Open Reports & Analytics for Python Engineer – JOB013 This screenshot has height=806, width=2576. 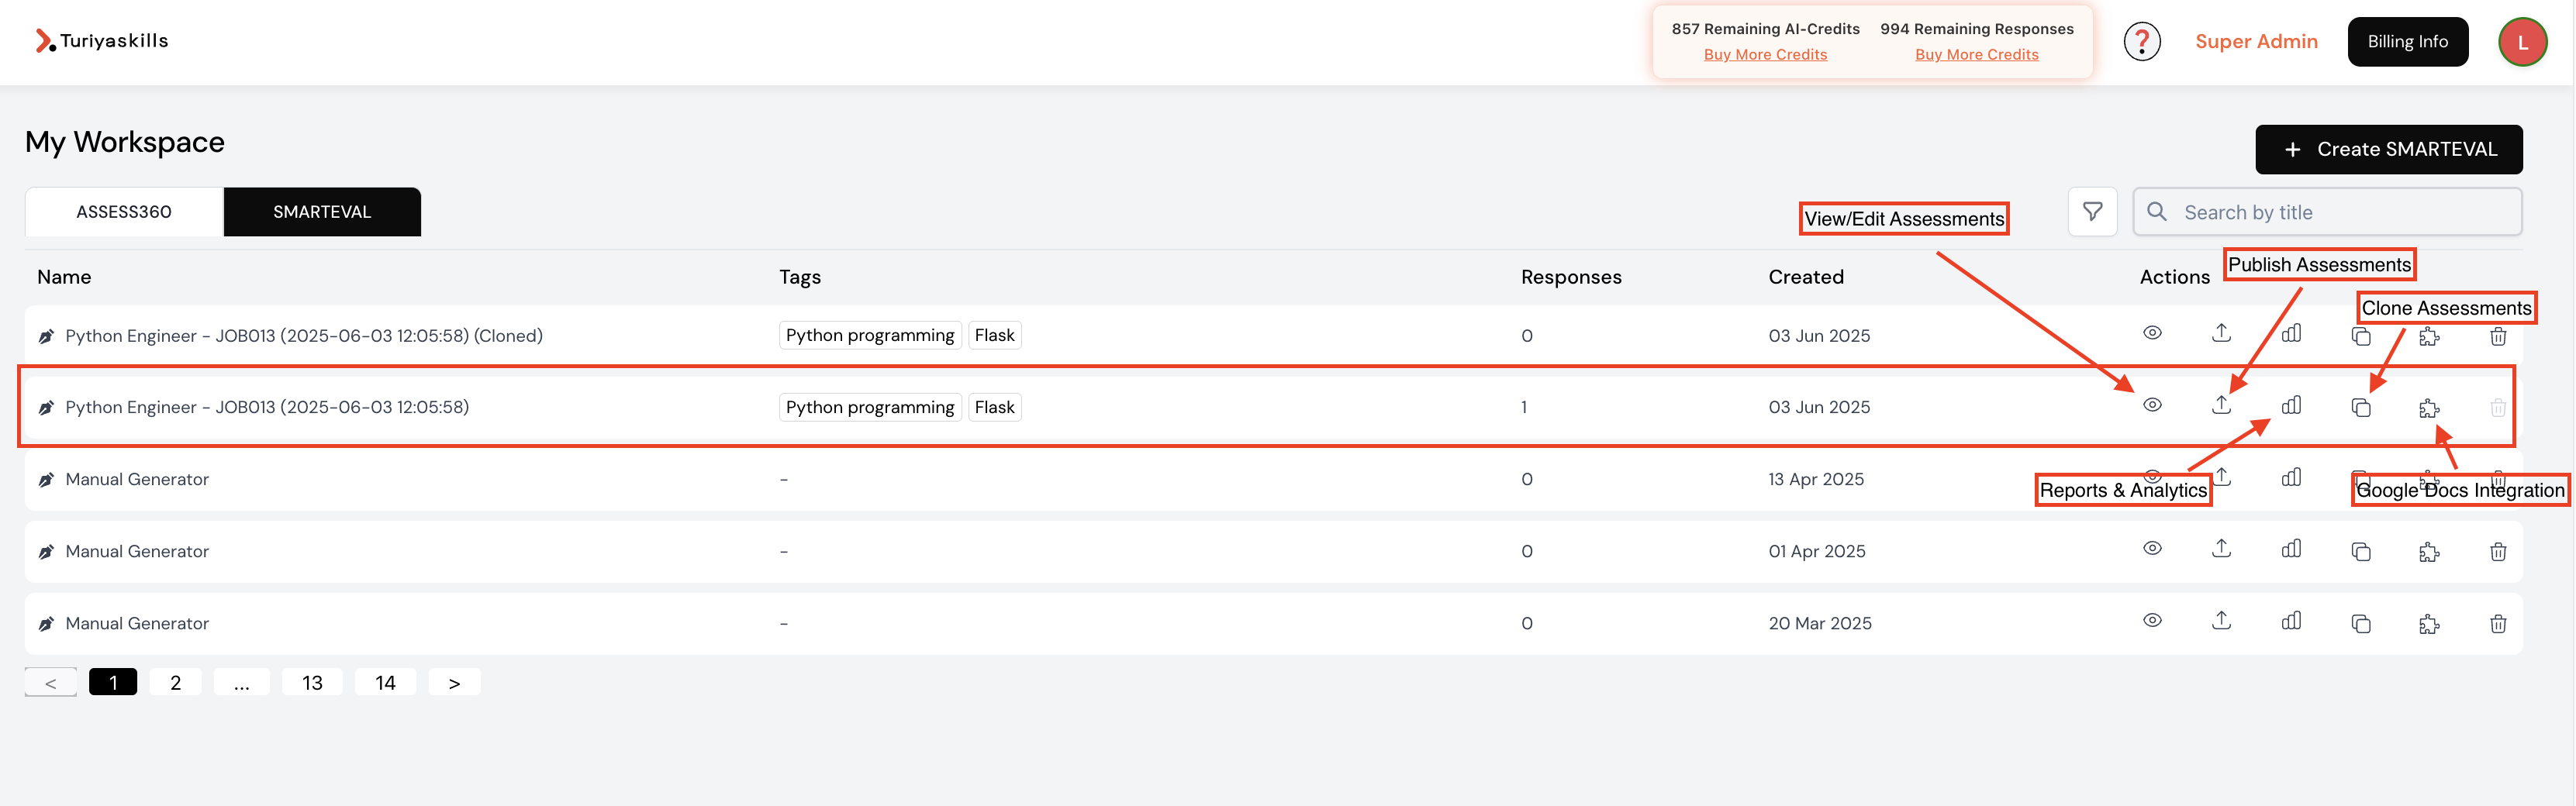coord(2291,405)
